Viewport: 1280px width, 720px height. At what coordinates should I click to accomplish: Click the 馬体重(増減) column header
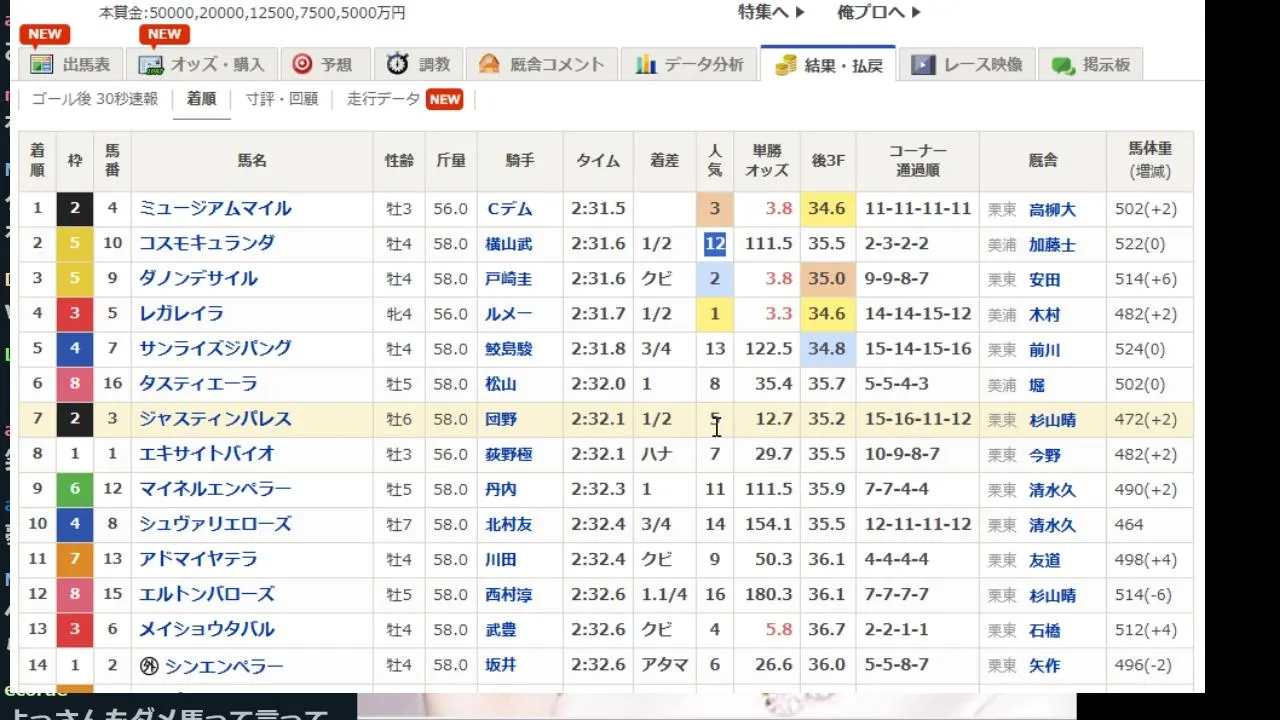[x=1149, y=160]
